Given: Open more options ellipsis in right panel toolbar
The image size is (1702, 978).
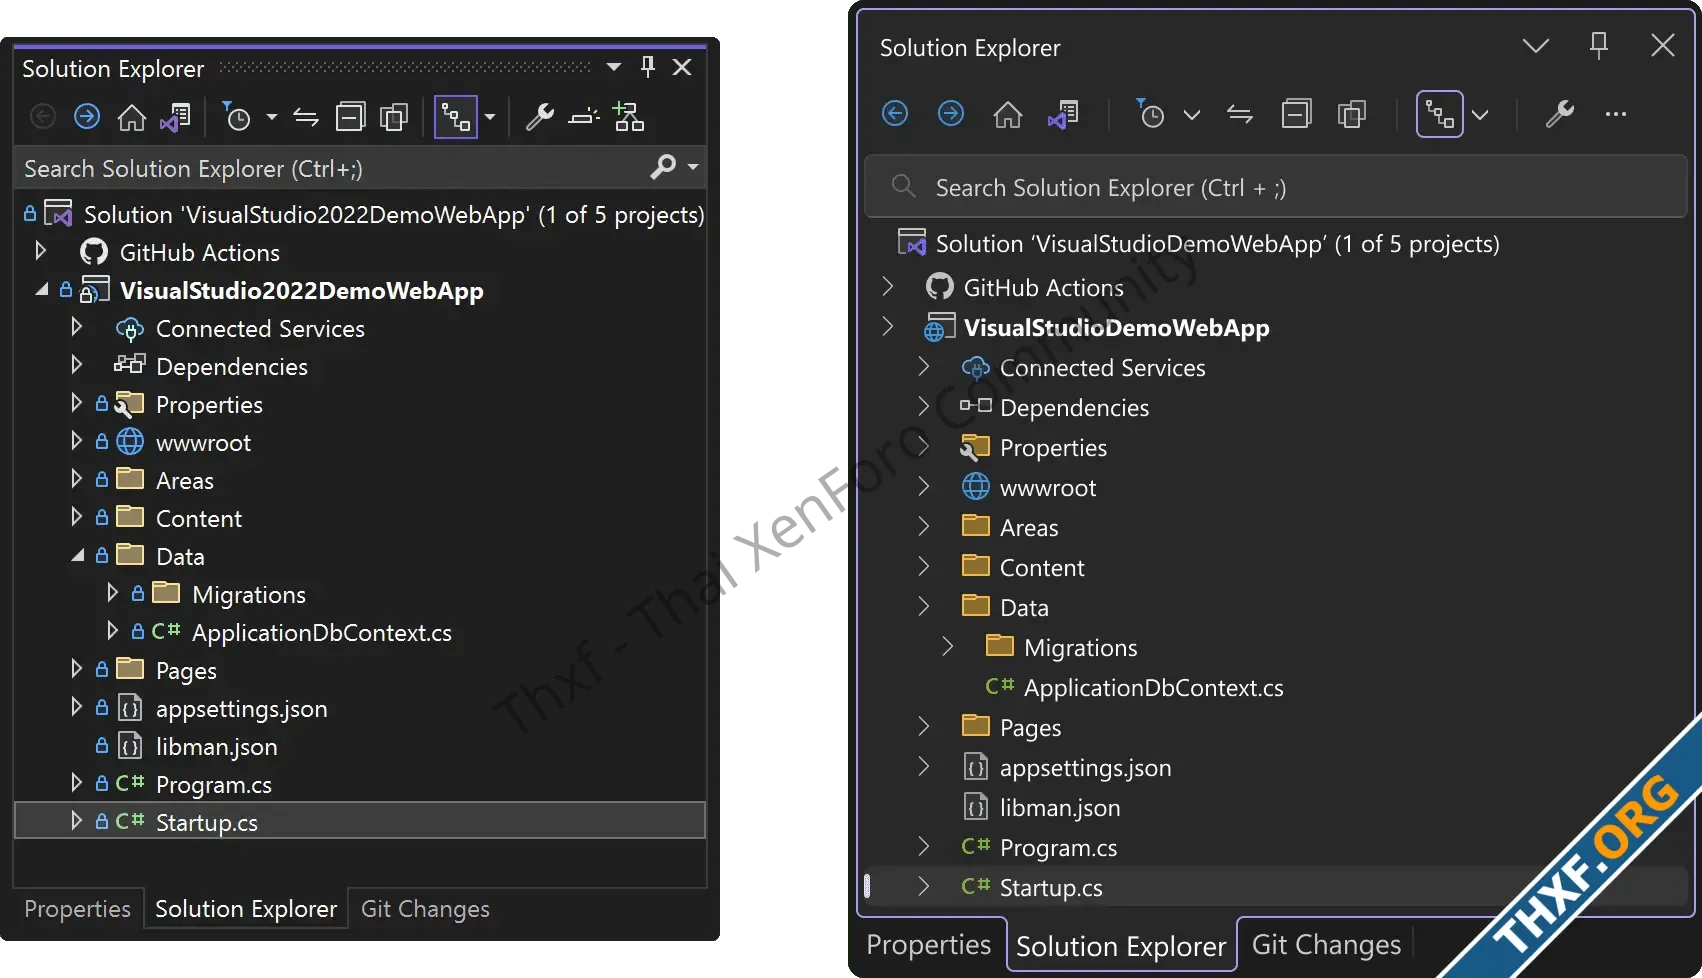Looking at the screenshot, I should point(1616,114).
